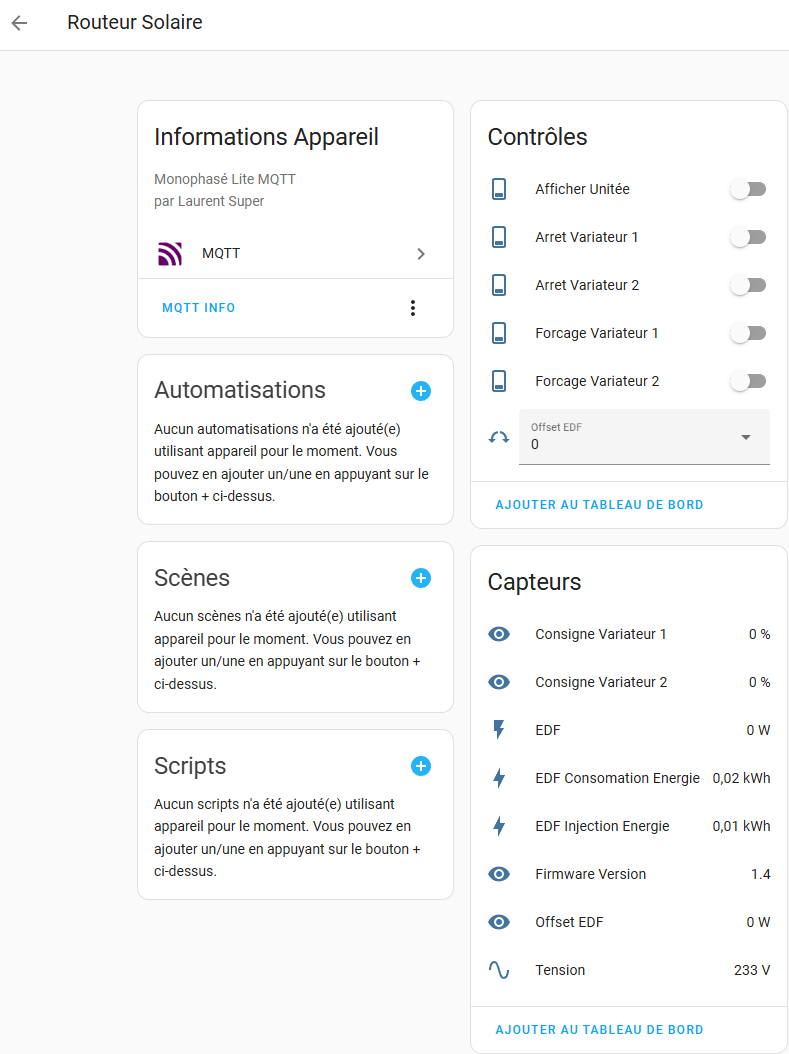
Task: Toggle the Forcage Variateur 1 switch
Action: pyautogui.click(x=748, y=333)
